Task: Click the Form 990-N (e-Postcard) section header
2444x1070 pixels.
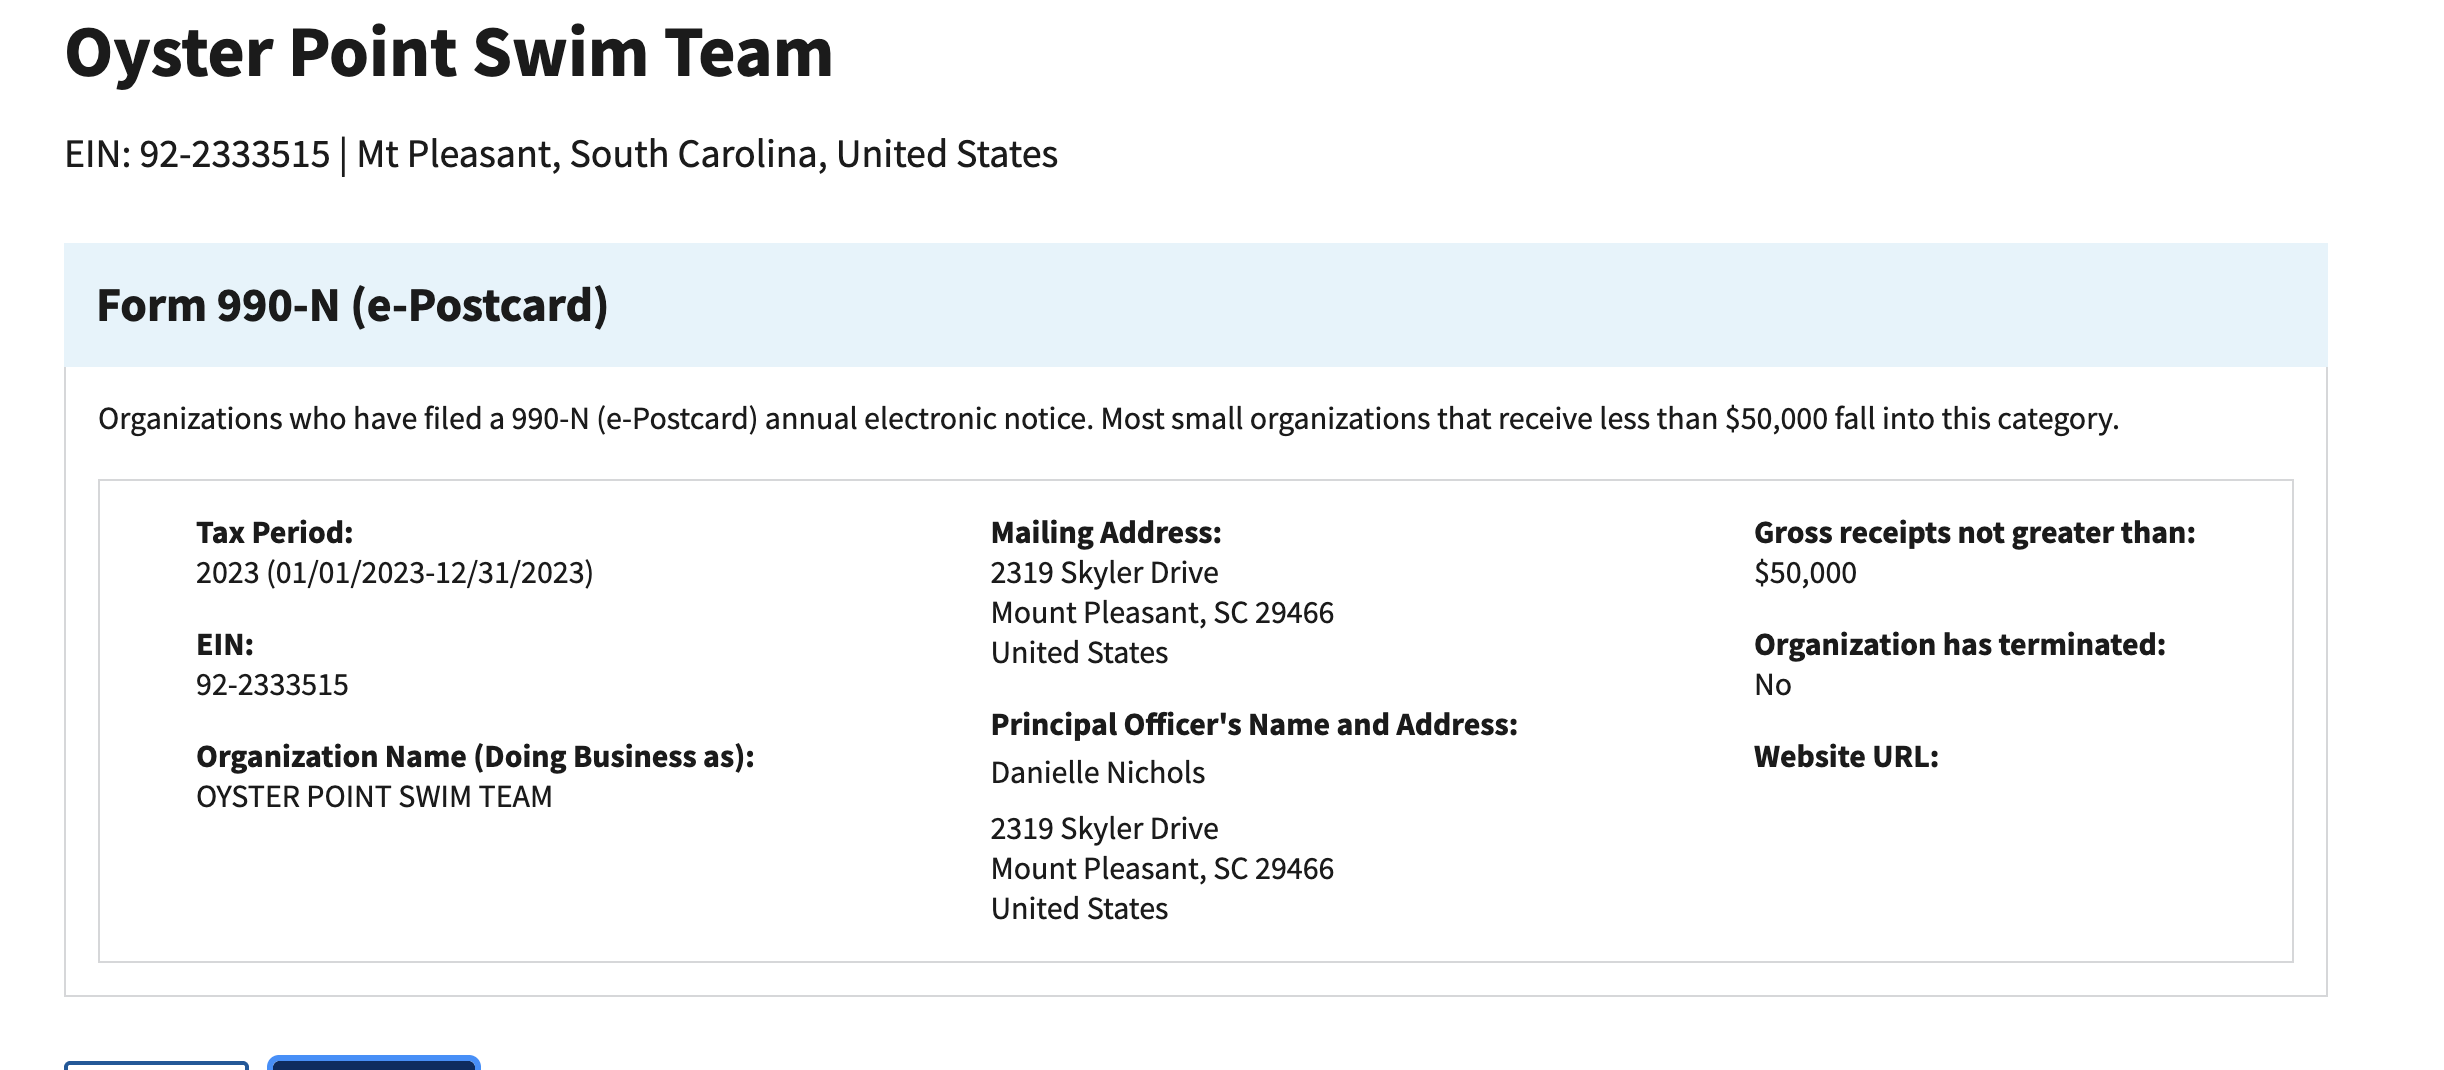Action: [x=352, y=305]
